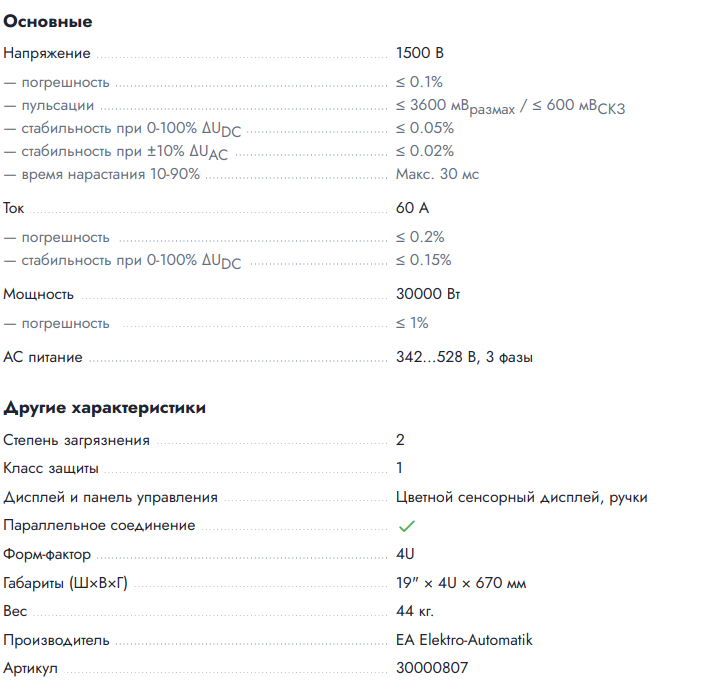Click the 1500 В voltage value
The image size is (715, 691).
420,54
